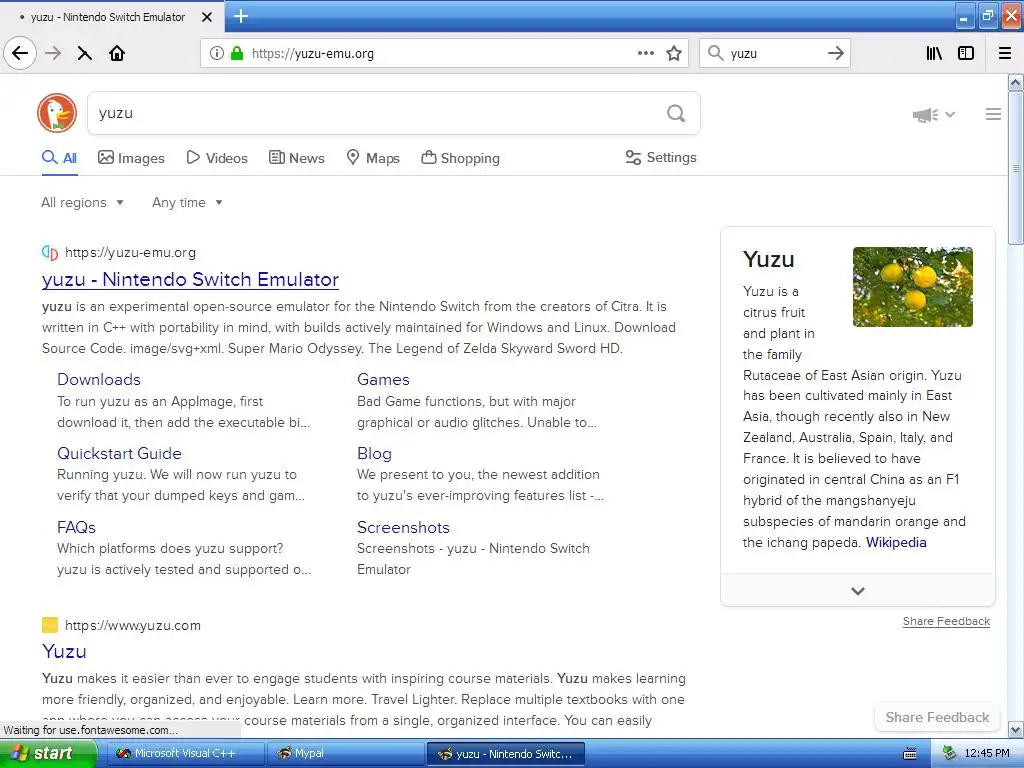
Task: Click the floating Share Feedback button
Action: pyautogui.click(x=937, y=717)
